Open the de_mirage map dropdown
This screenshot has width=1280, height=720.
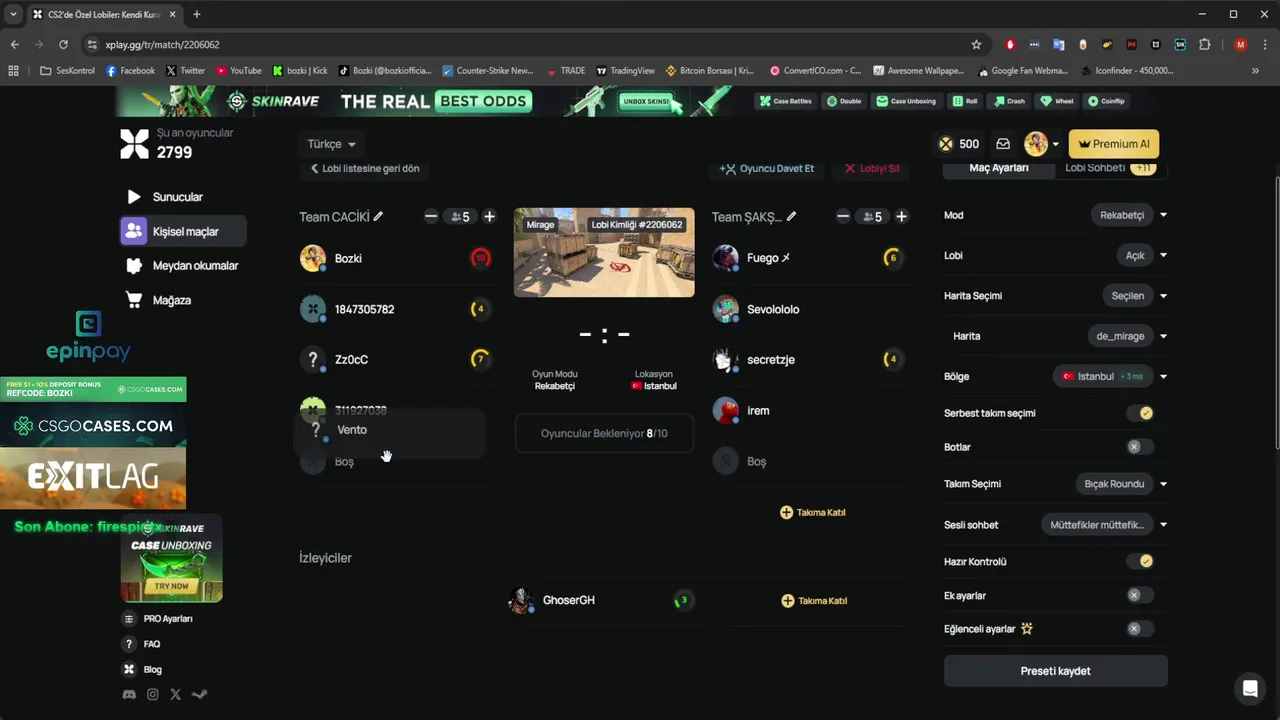(x=1127, y=336)
